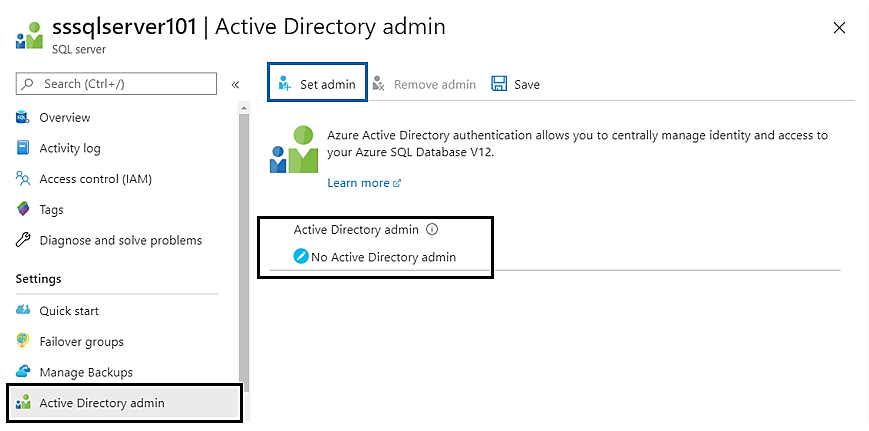Screen dimensions: 869x431
Task: Open the Activity log page
Action: 70,148
